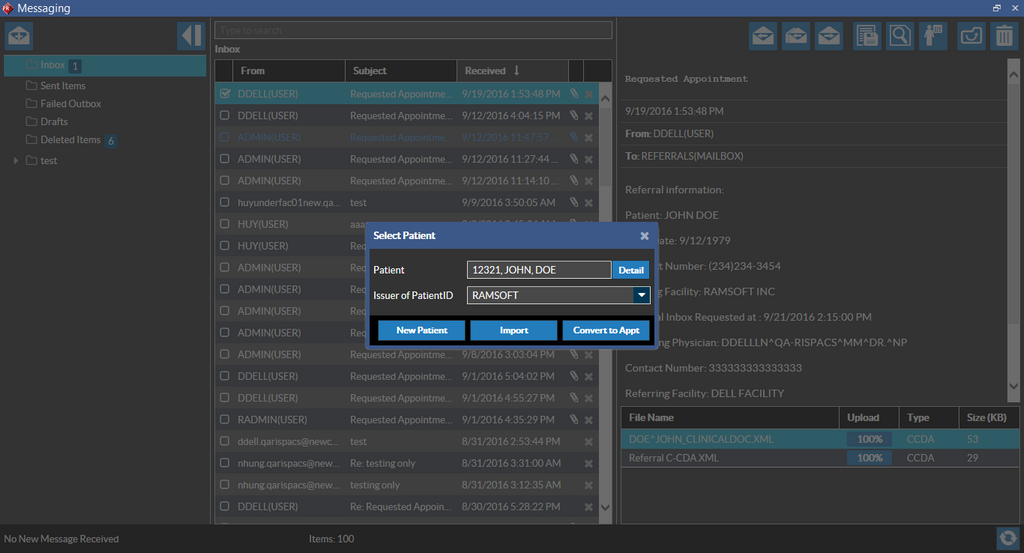Uncheck the first DDELL(USER) message checkbox
Image resolution: width=1024 pixels, height=553 pixels.
tap(225, 94)
